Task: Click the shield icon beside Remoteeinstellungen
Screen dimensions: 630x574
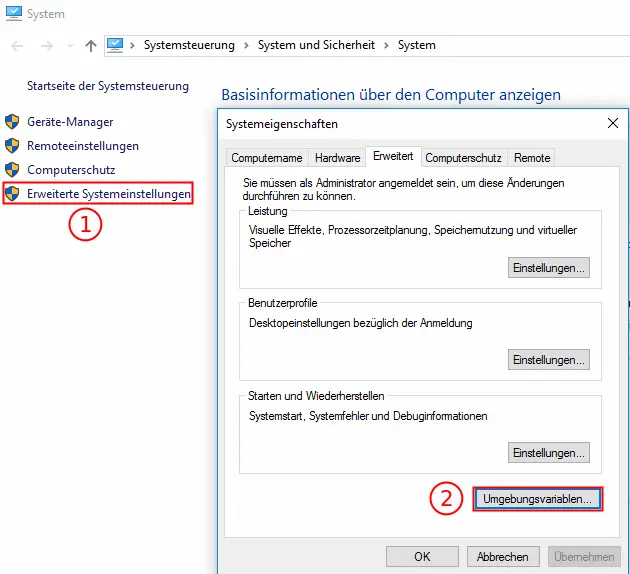Action: point(12,146)
